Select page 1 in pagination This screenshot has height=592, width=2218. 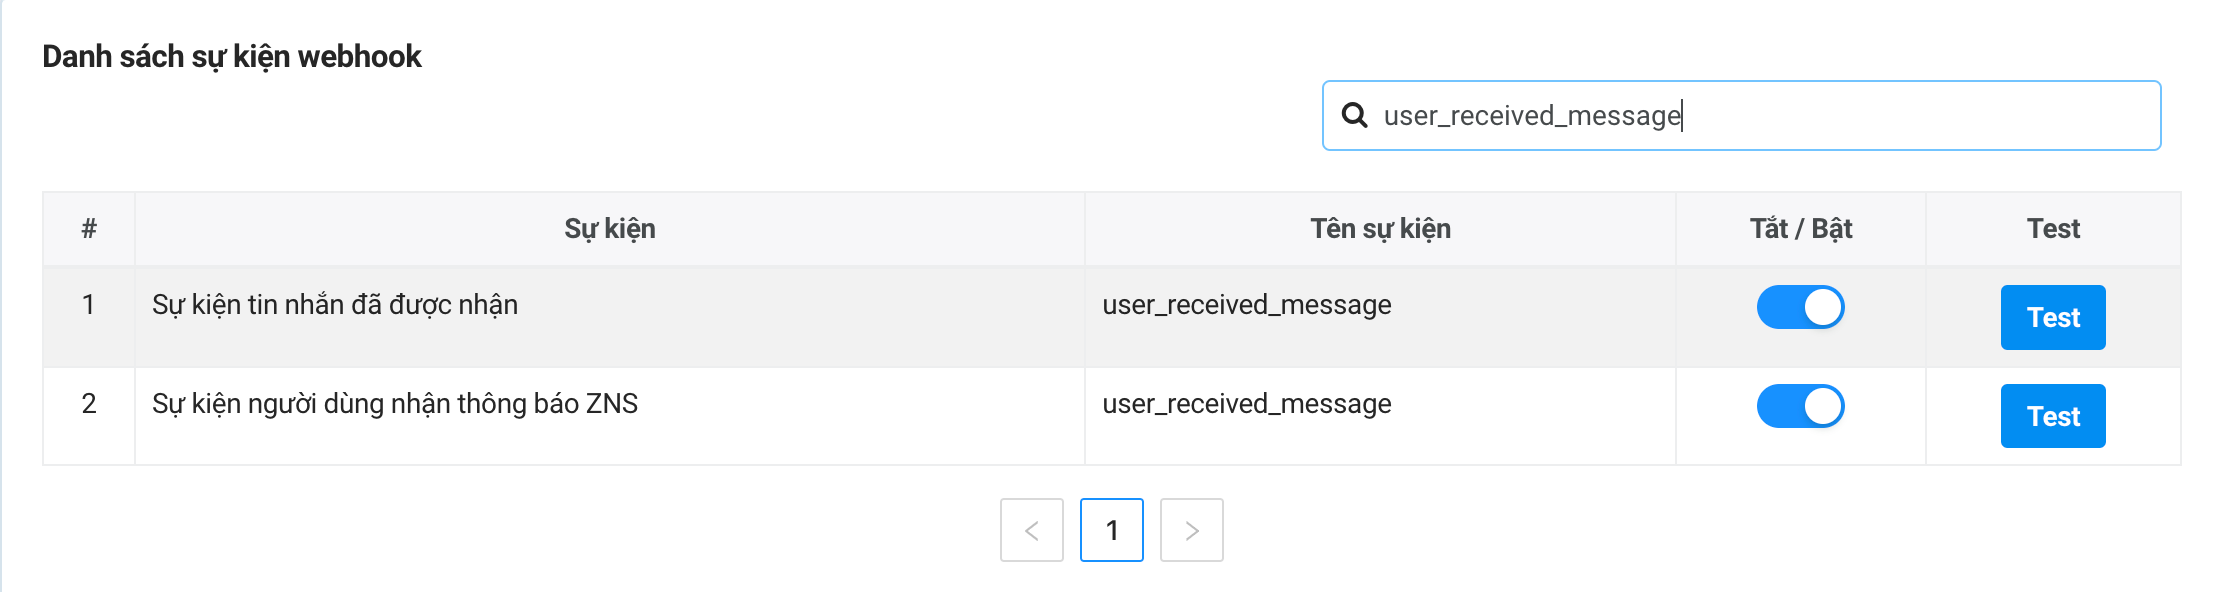click(x=1111, y=530)
